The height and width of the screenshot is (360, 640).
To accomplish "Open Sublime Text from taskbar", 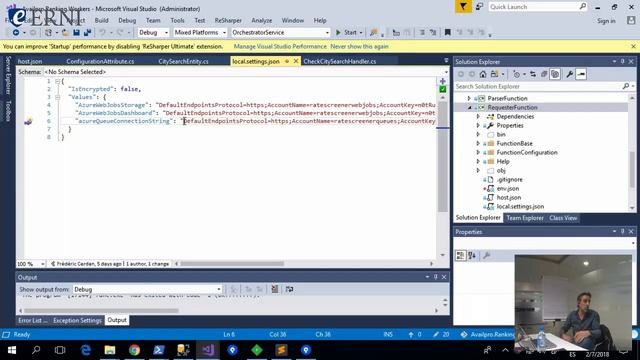I will point(281,350).
